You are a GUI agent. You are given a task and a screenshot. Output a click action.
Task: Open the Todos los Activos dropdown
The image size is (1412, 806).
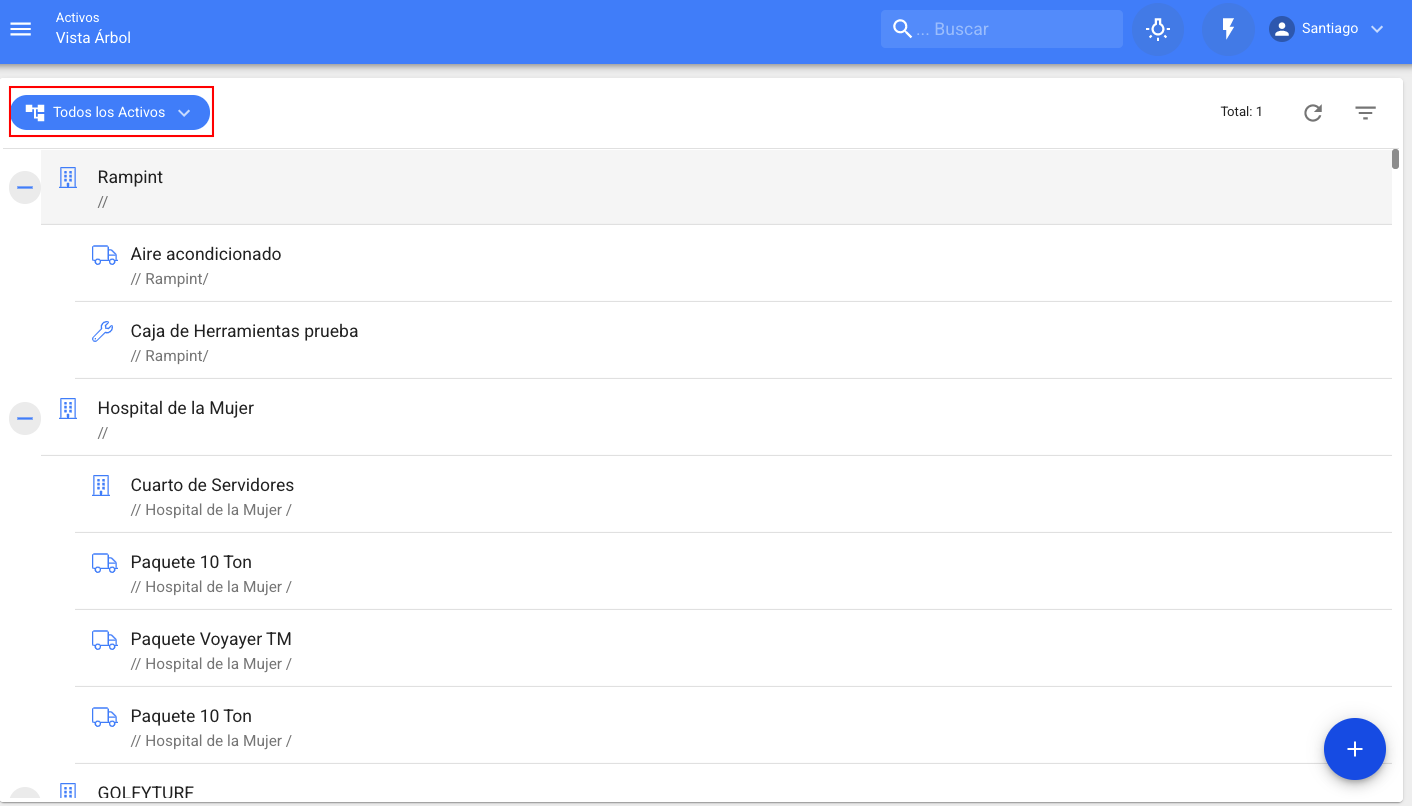[x=110, y=113]
